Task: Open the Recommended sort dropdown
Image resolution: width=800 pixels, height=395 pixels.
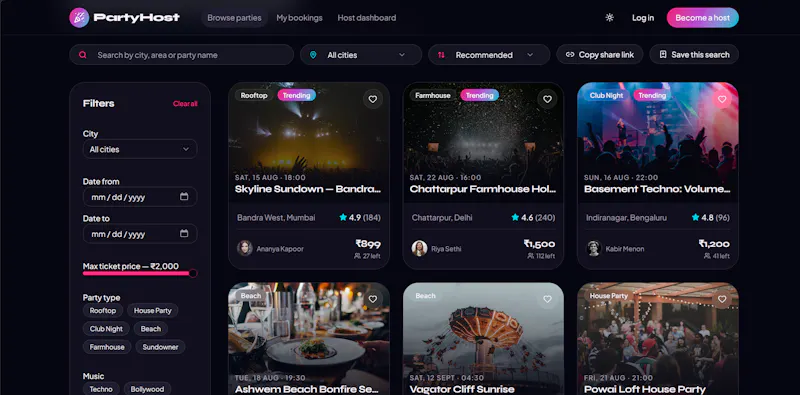Action: pyautogui.click(x=489, y=55)
